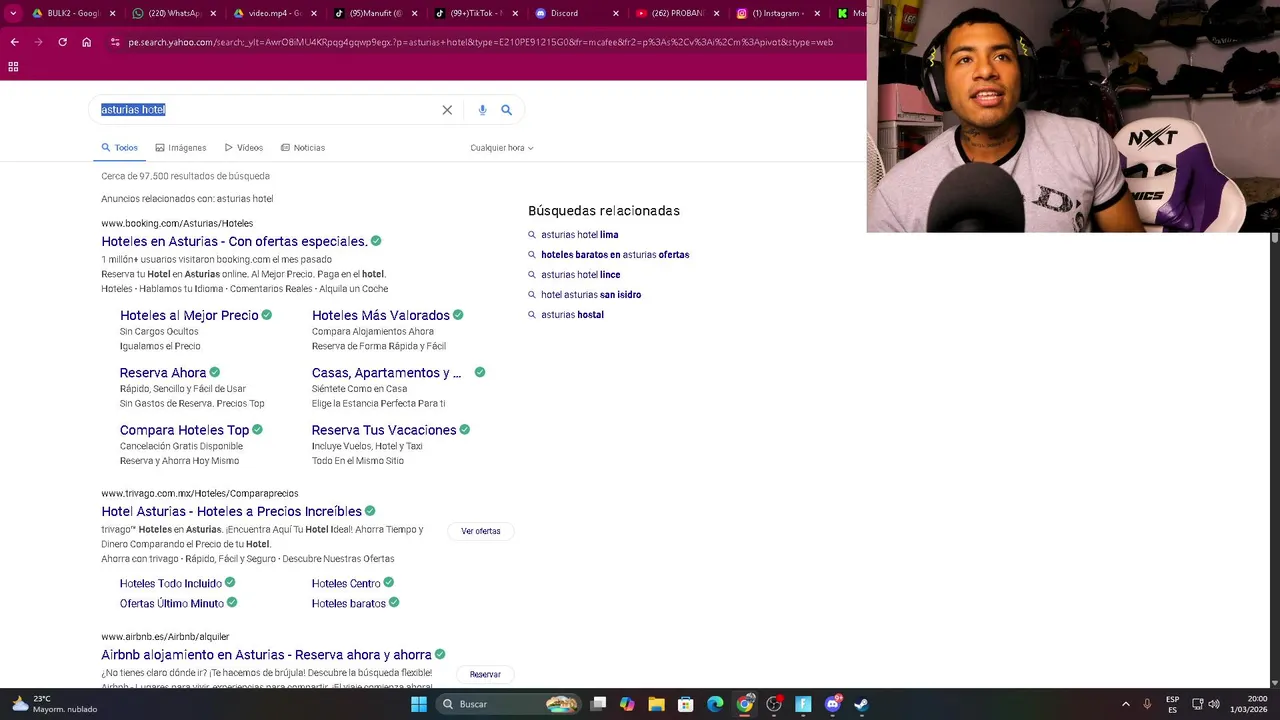Launch Copilot from the taskbar
Screen dimensions: 1280x720
click(x=627, y=704)
